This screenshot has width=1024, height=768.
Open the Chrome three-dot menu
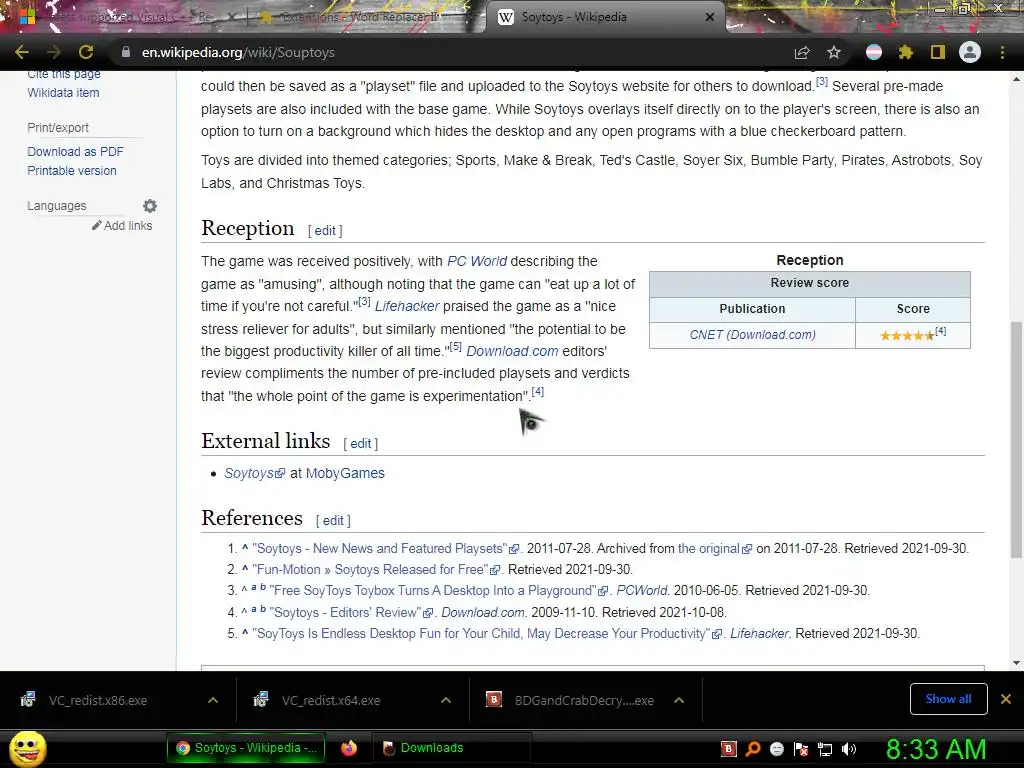click(x=1002, y=52)
